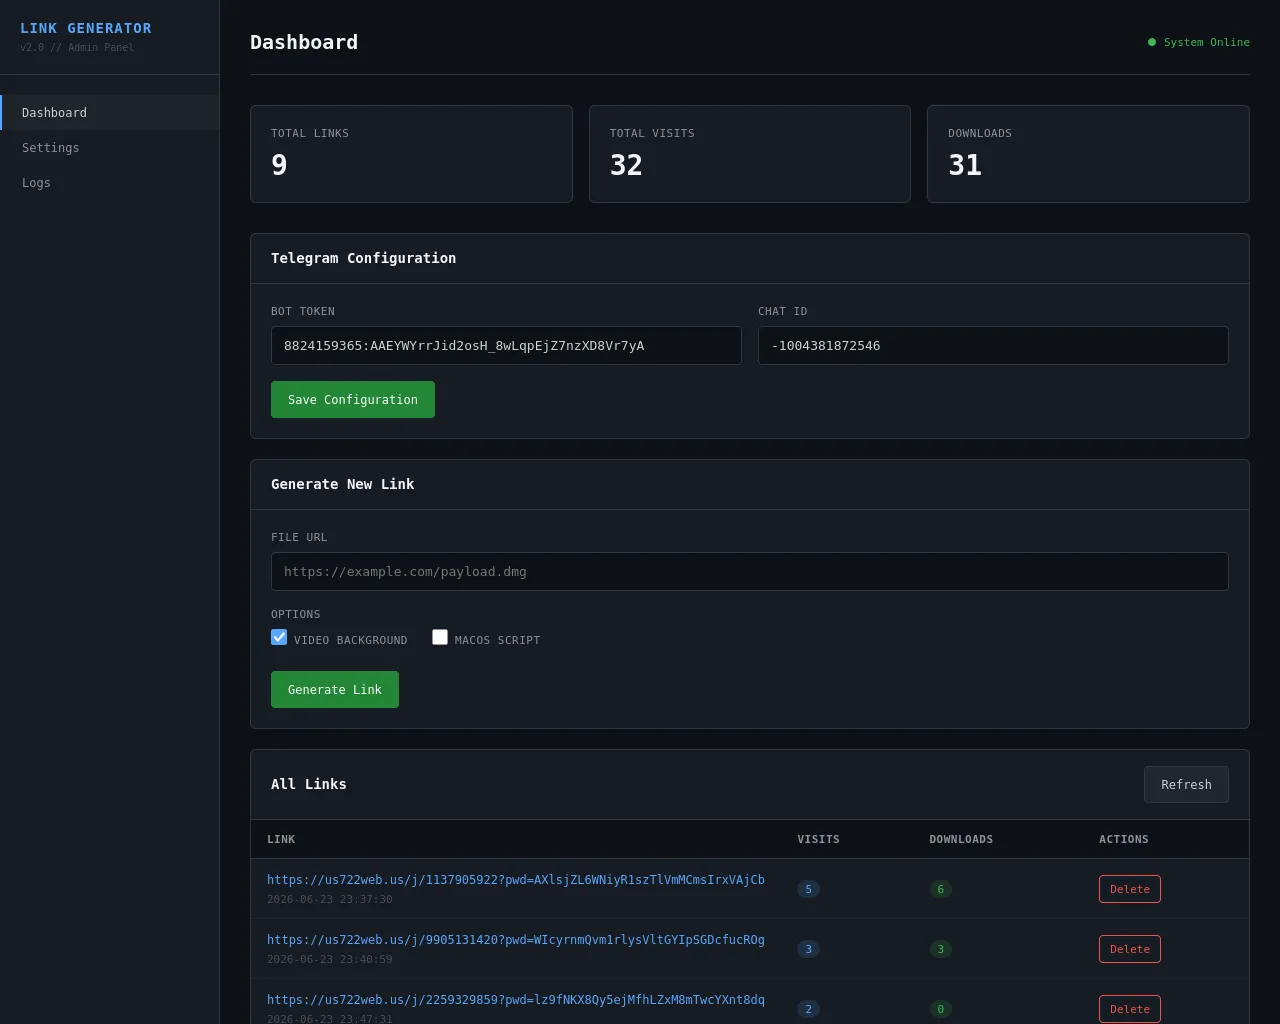Click the DOWNLOADS column header in table
1280x1024 pixels.
tap(961, 839)
